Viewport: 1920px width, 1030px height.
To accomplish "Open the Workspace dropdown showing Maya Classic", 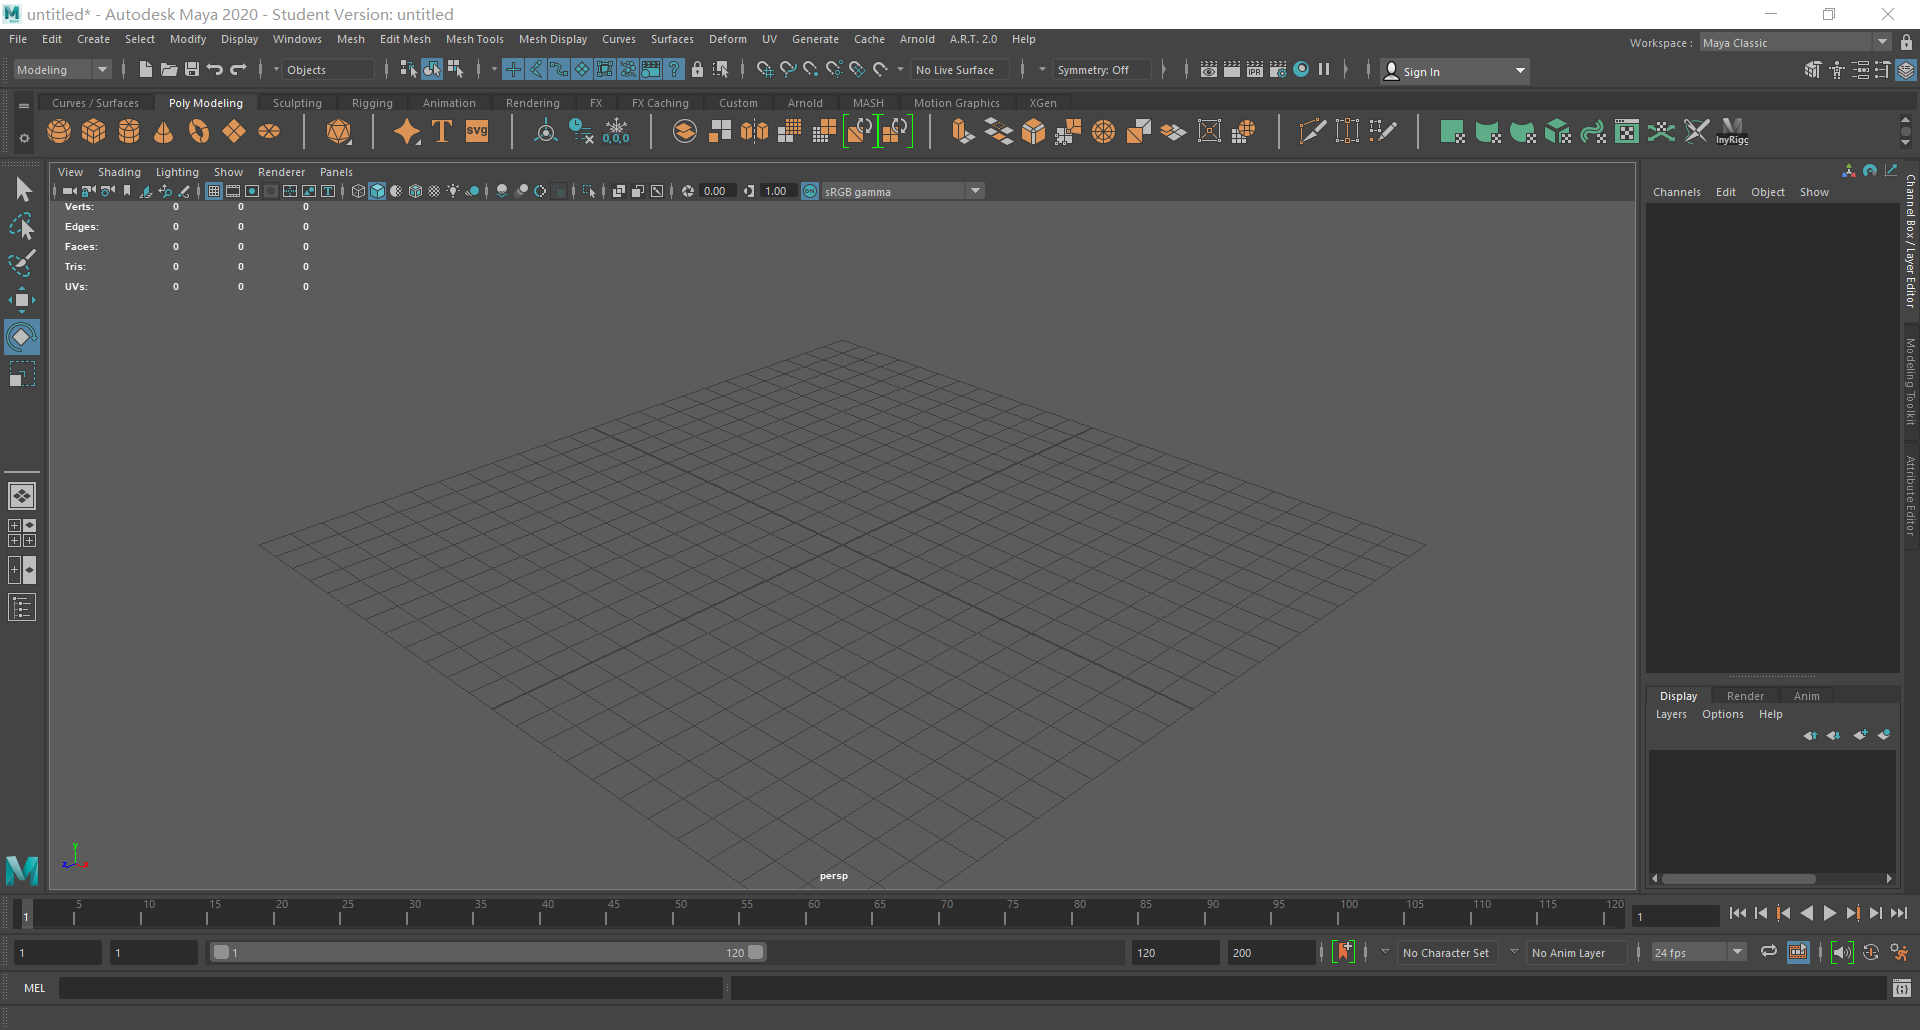I will [1790, 42].
